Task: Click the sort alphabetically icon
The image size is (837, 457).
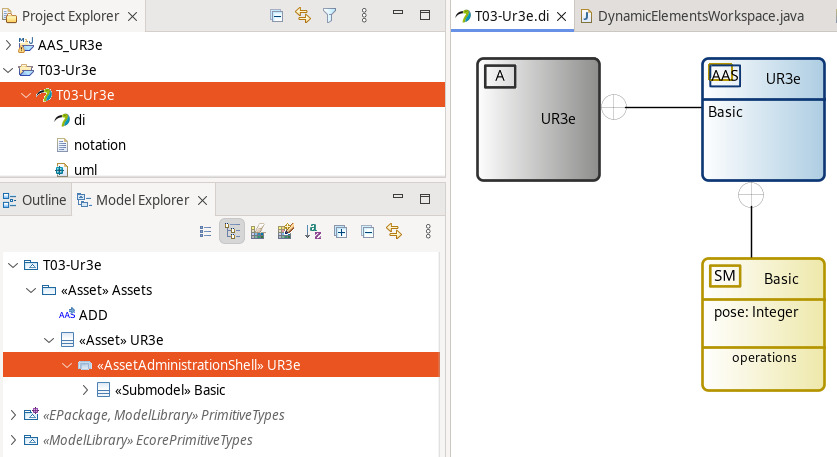Action: 313,231
